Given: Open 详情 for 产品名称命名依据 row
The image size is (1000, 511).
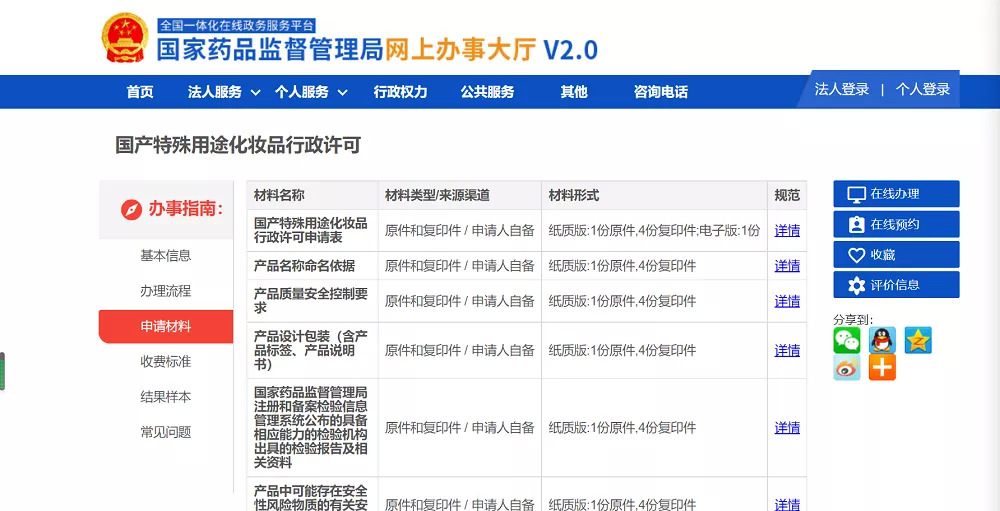Looking at the screenshot, I should click(787, 266).
